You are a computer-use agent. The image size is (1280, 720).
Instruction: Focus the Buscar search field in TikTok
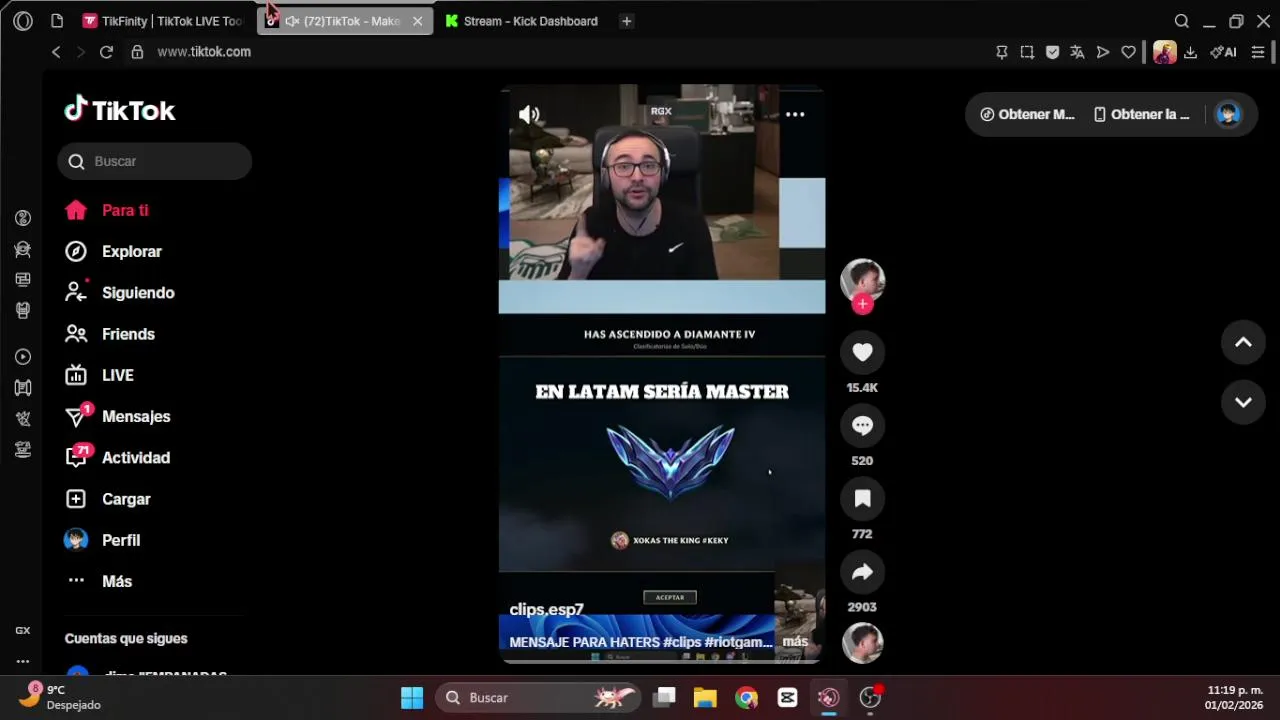(154, 161)
